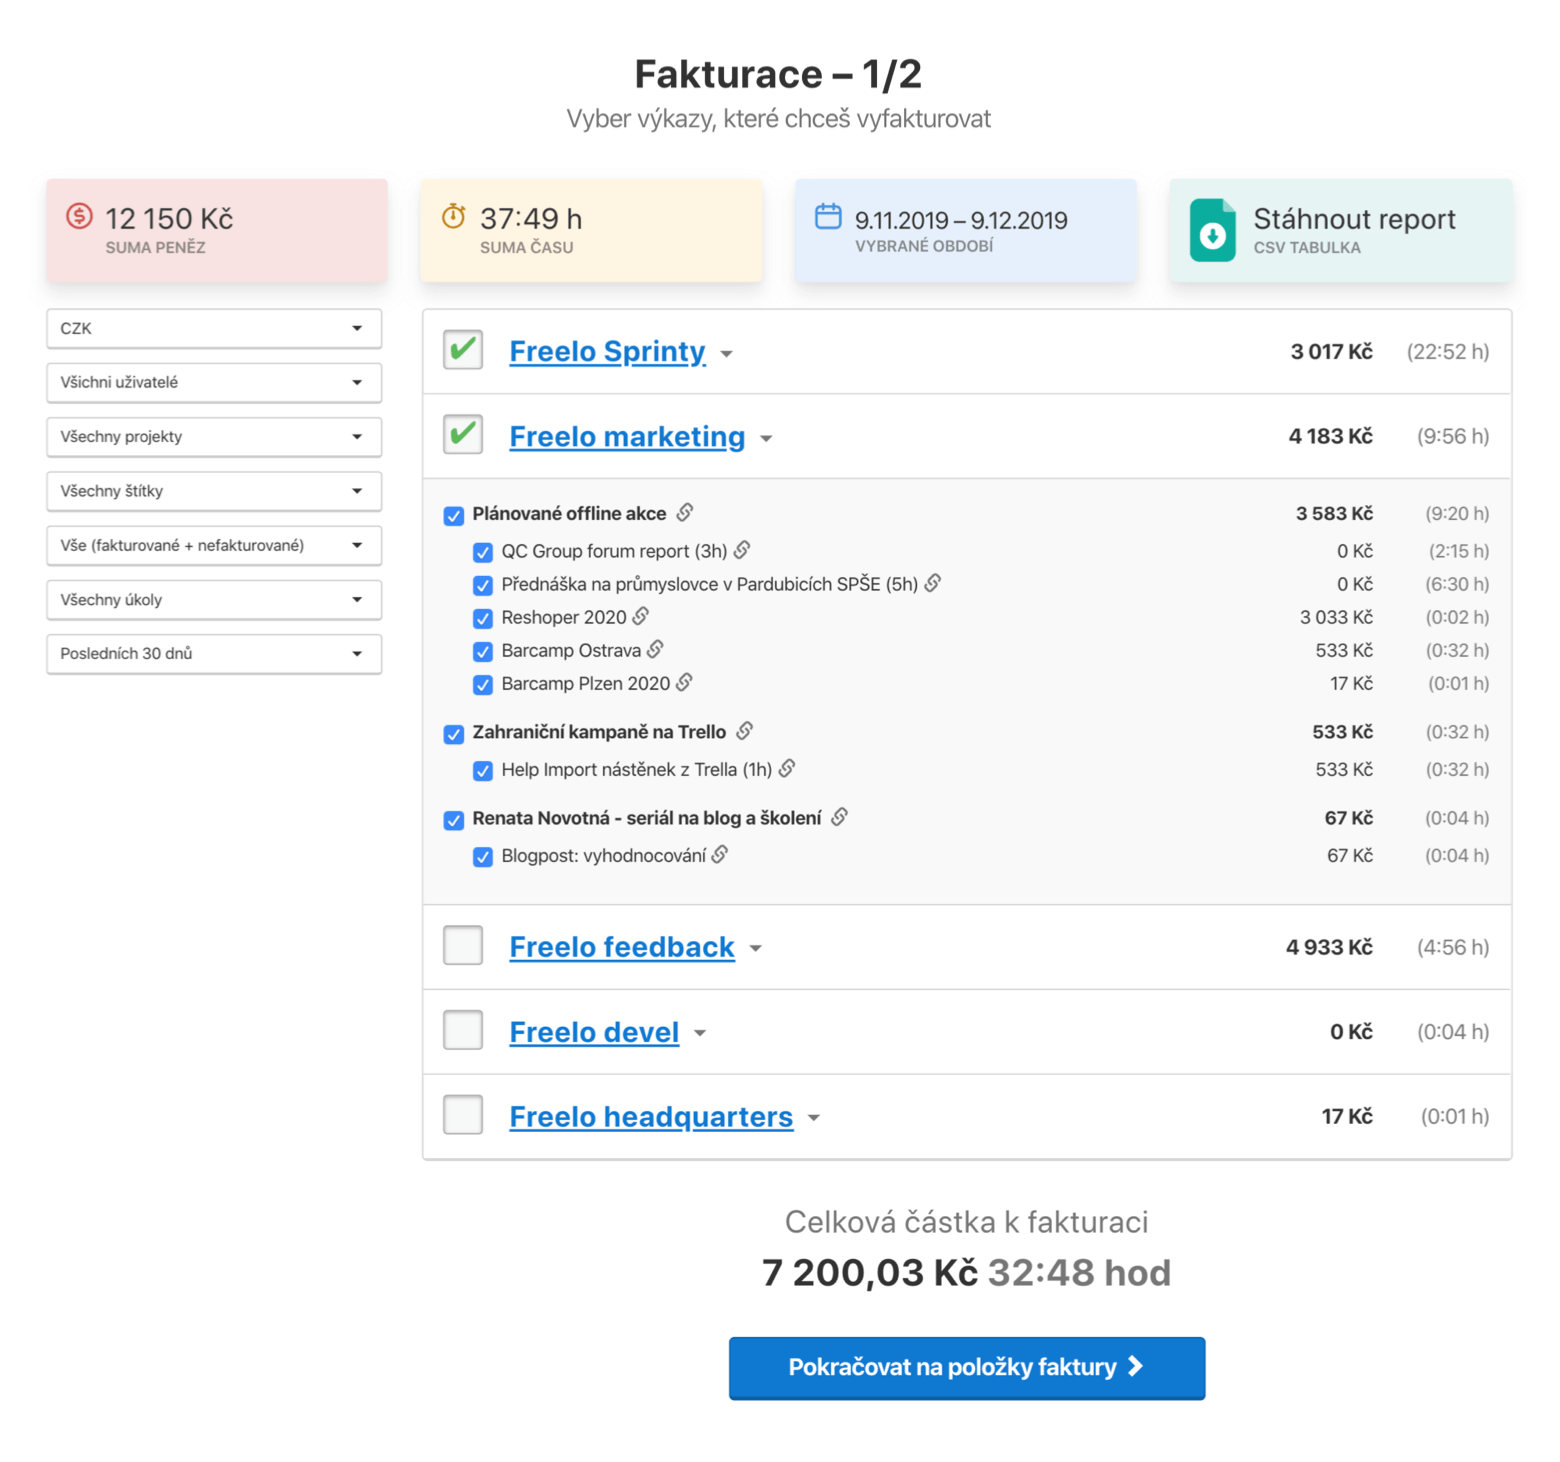Click the 37:49 h suma času card
This screenshot has height=1462, width=1560.
click(x=592, y=231)
